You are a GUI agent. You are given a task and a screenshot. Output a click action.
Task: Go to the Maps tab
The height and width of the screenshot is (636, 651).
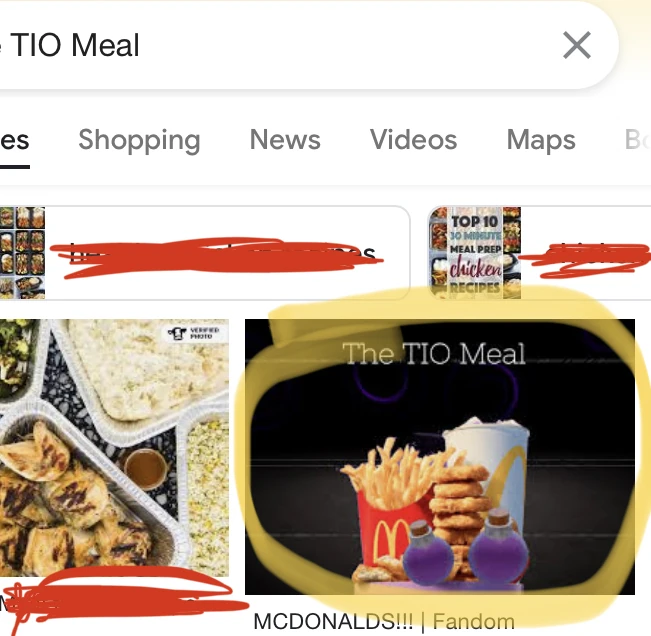(541, 139)
